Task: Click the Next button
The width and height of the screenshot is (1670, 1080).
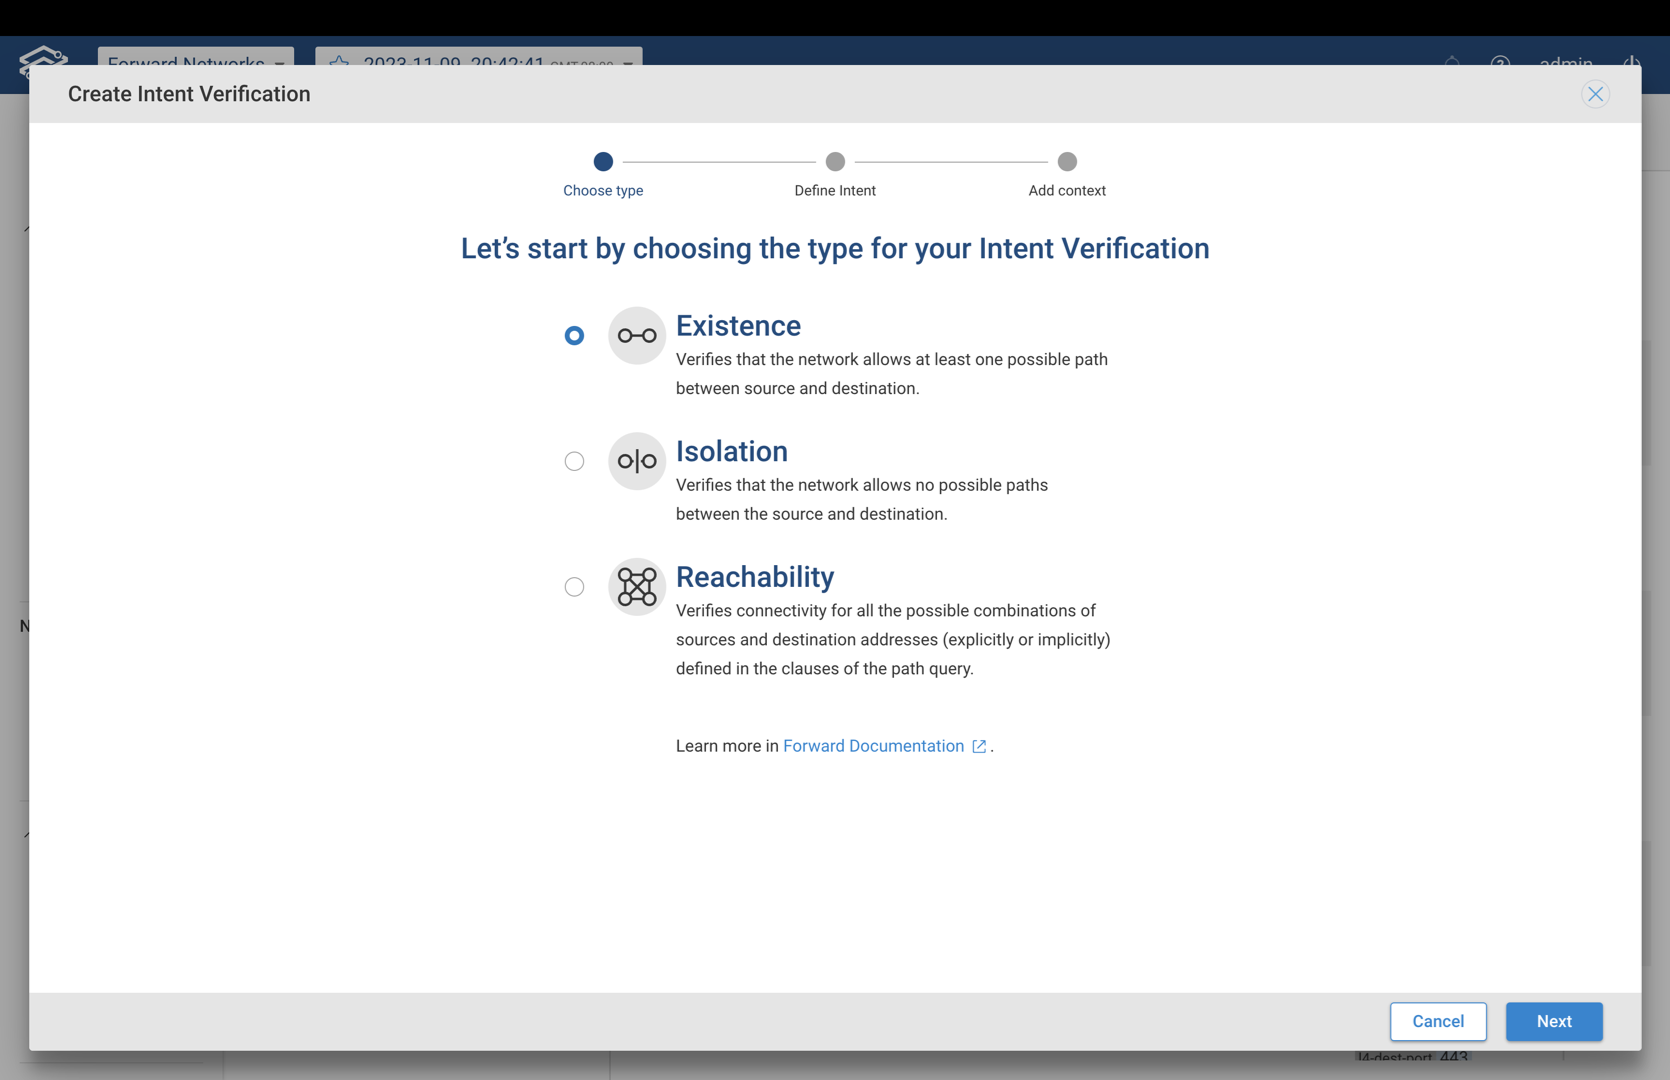Action: click(1553, 1021)
